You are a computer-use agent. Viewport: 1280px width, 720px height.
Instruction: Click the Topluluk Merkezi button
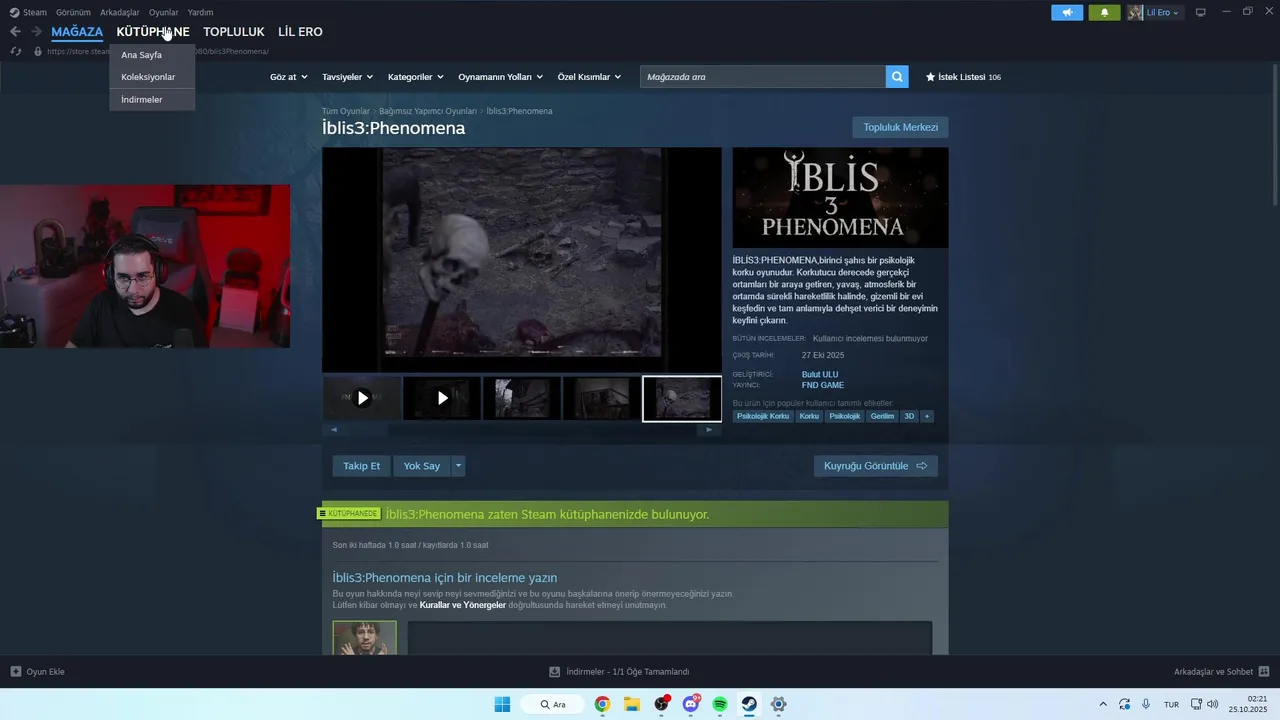pos(900,127)
